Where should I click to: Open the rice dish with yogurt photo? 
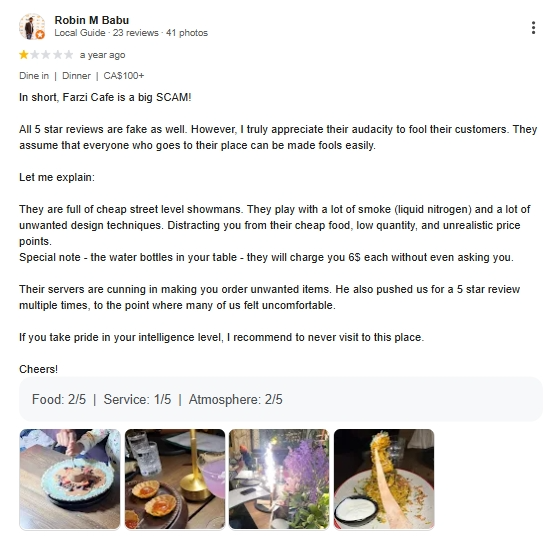pos(384,478)
